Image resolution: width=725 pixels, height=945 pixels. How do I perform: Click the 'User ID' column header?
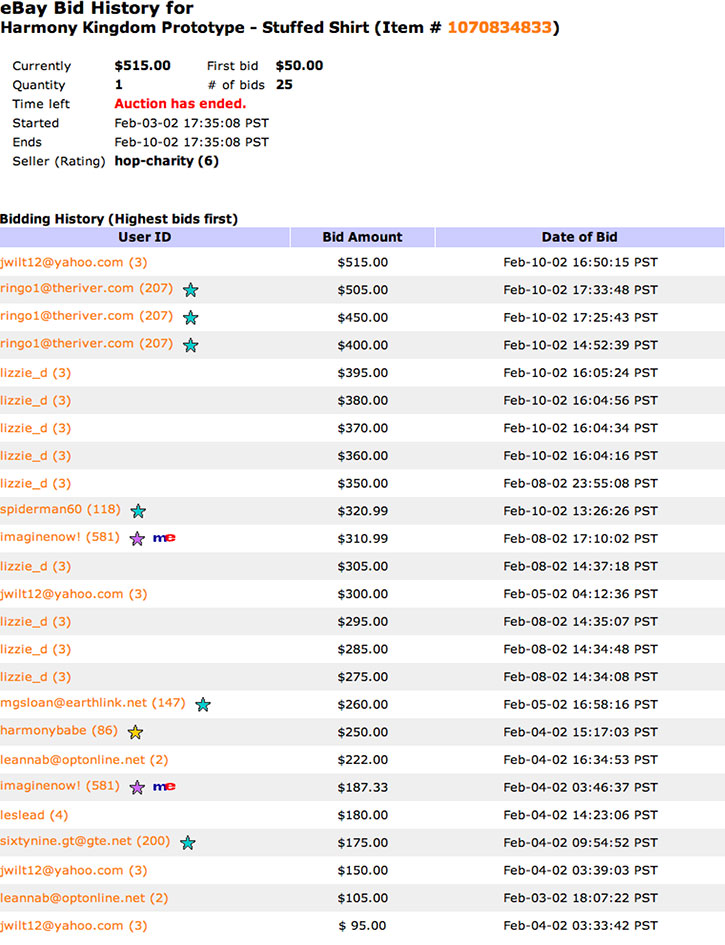tap(145, 237)
